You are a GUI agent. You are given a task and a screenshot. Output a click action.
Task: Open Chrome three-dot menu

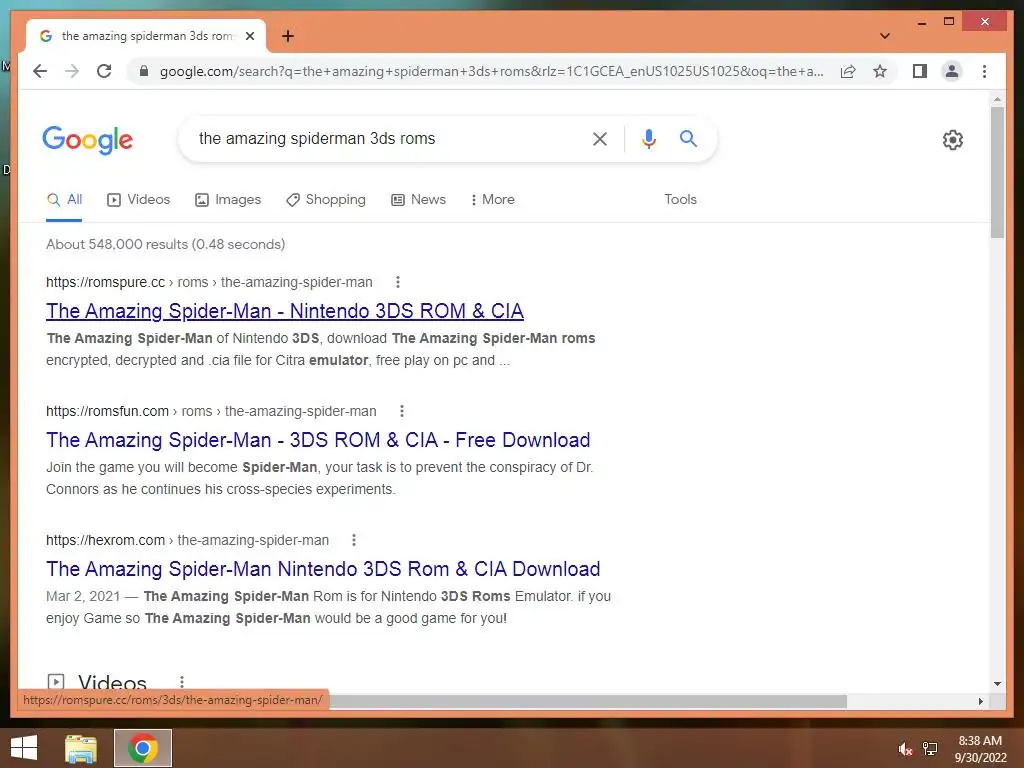(984, 71)
